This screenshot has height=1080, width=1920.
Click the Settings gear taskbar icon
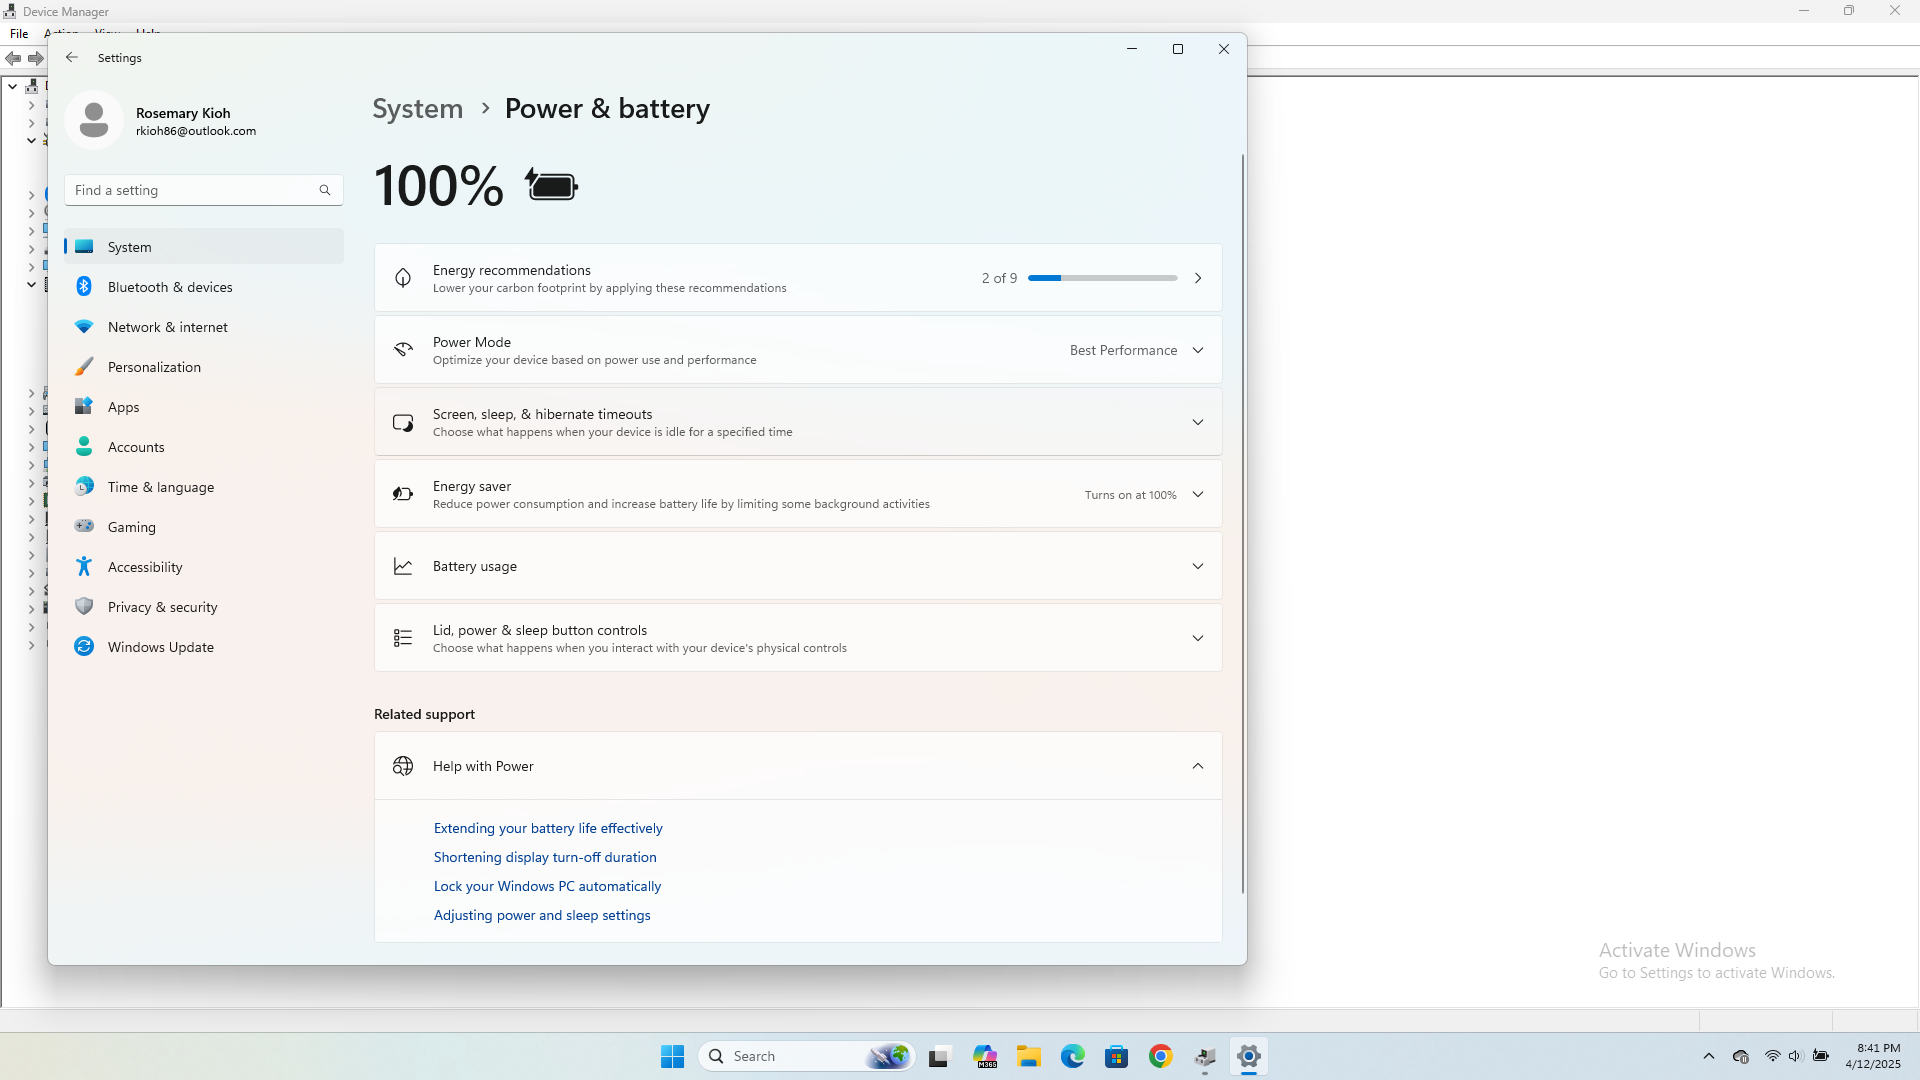1249,1056
